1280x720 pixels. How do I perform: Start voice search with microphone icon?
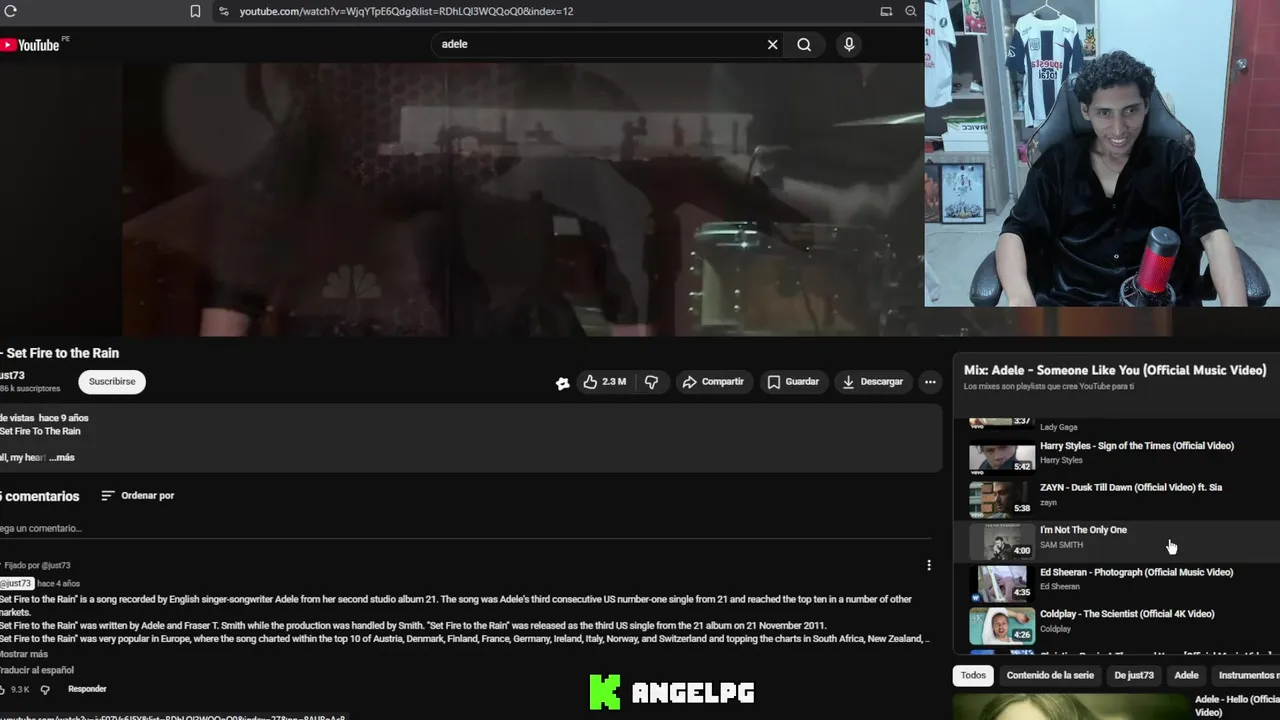click(849, 44)
